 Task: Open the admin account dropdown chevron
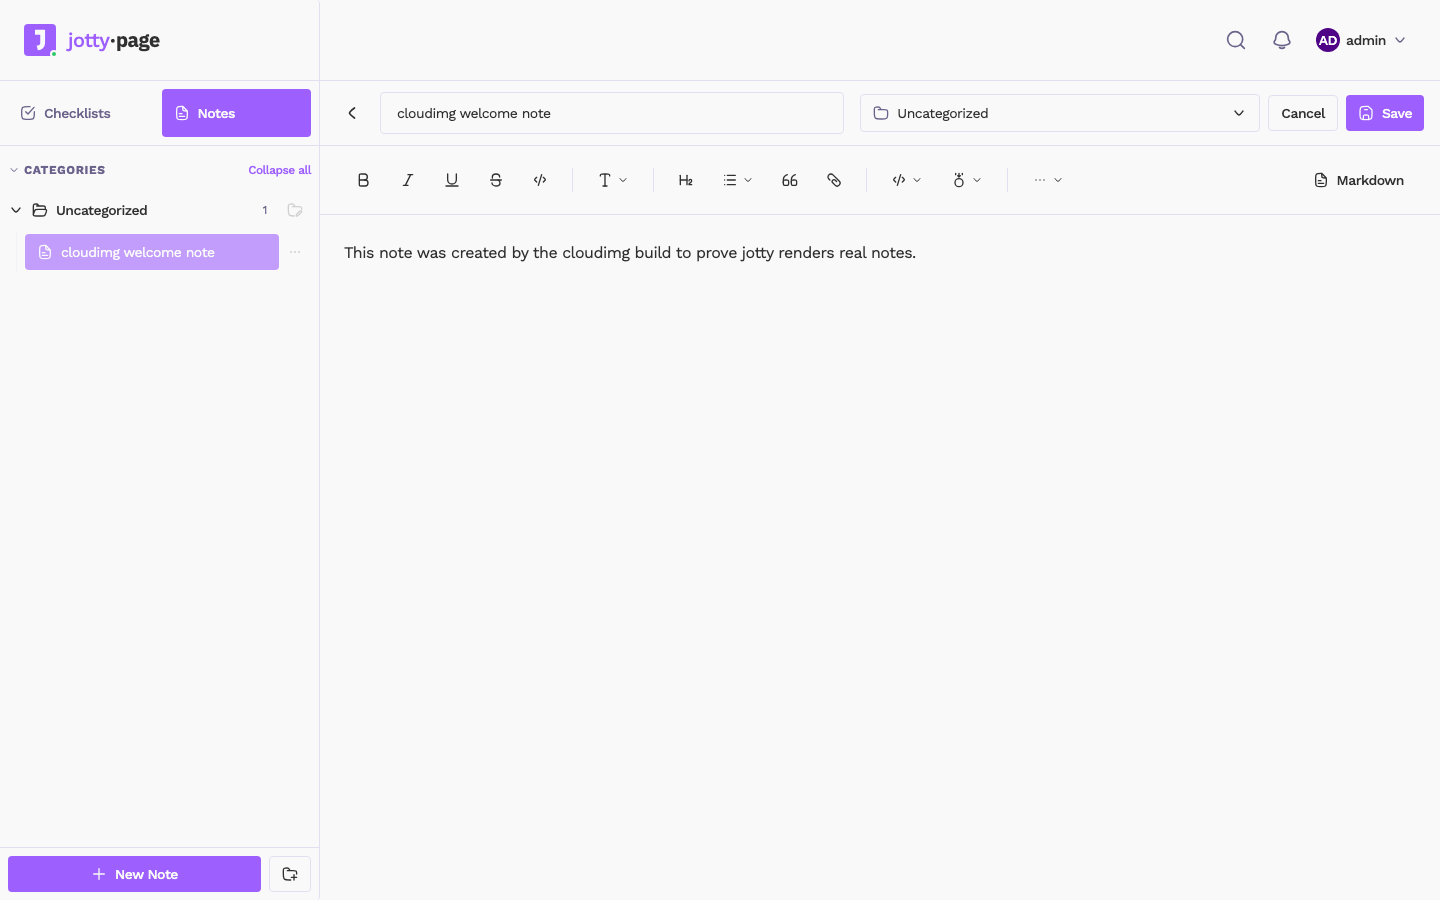pyautogui.click(x=1400, y=40)
